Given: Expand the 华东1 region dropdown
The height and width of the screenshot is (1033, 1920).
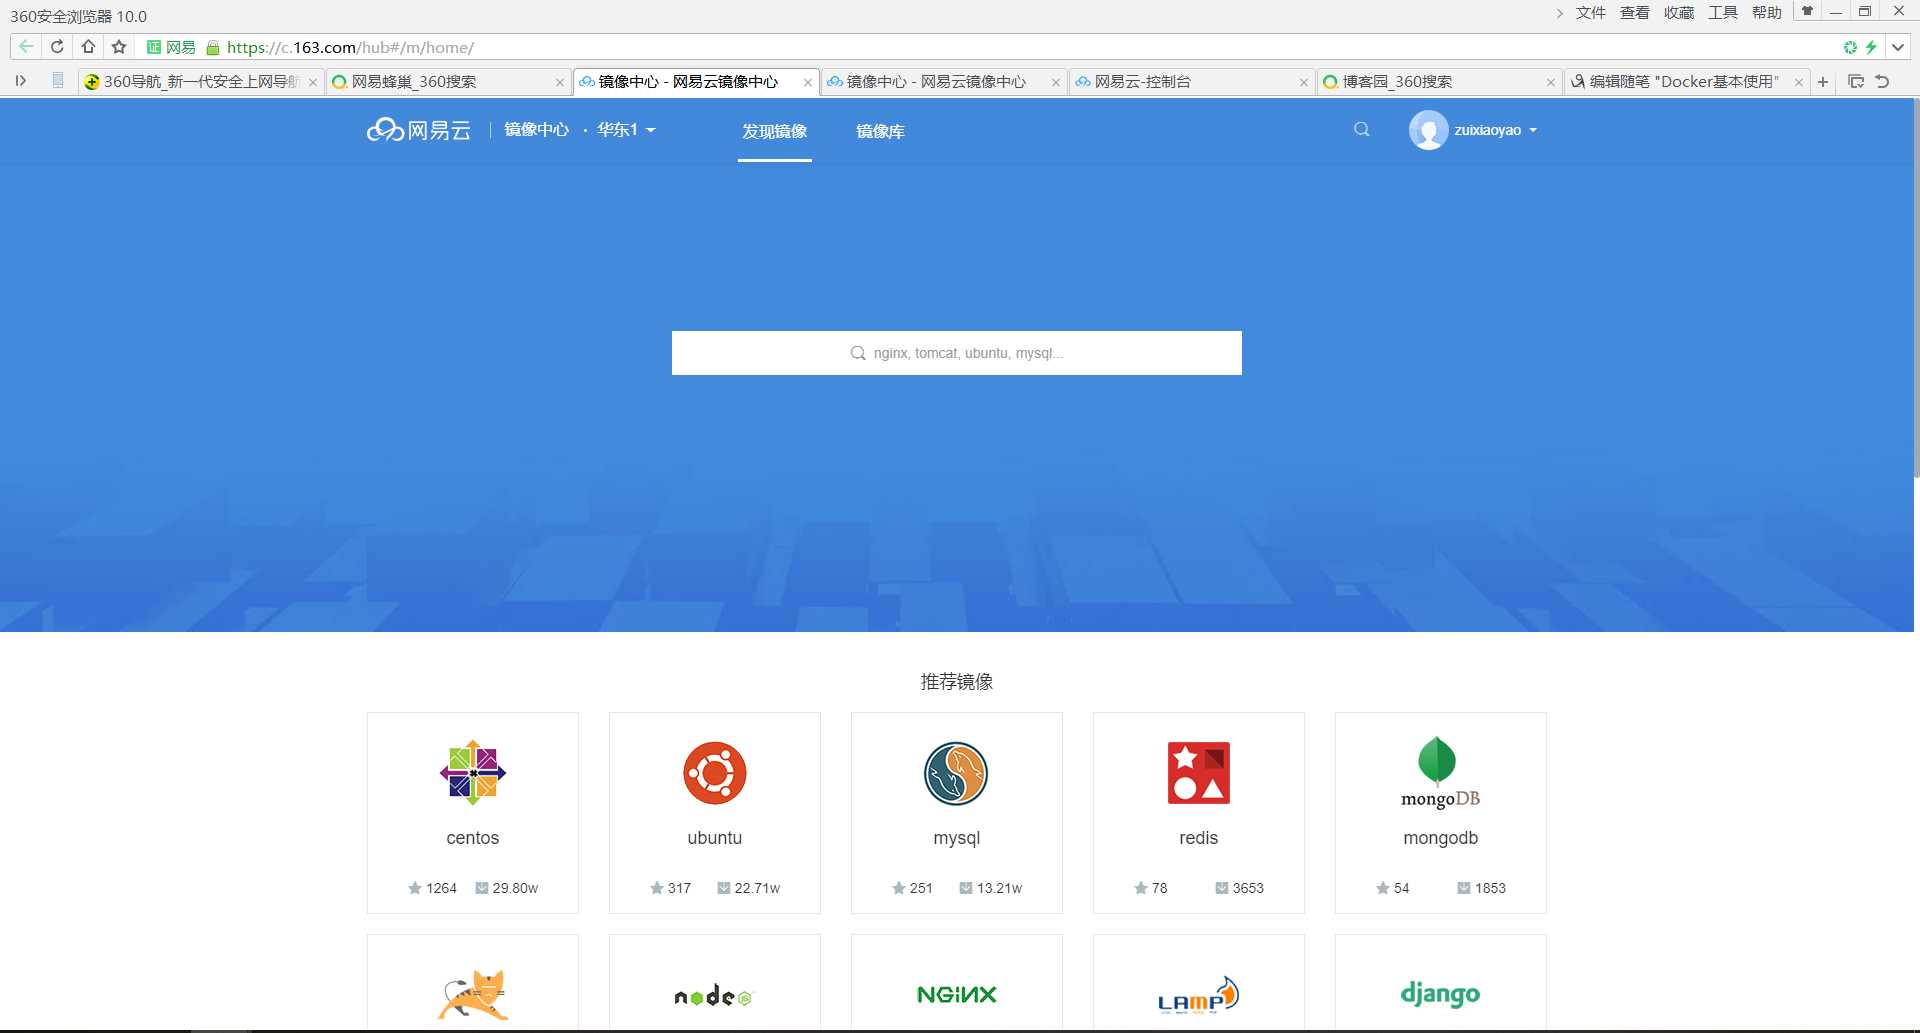Looking at the screenshot, I should coord(626,130).
